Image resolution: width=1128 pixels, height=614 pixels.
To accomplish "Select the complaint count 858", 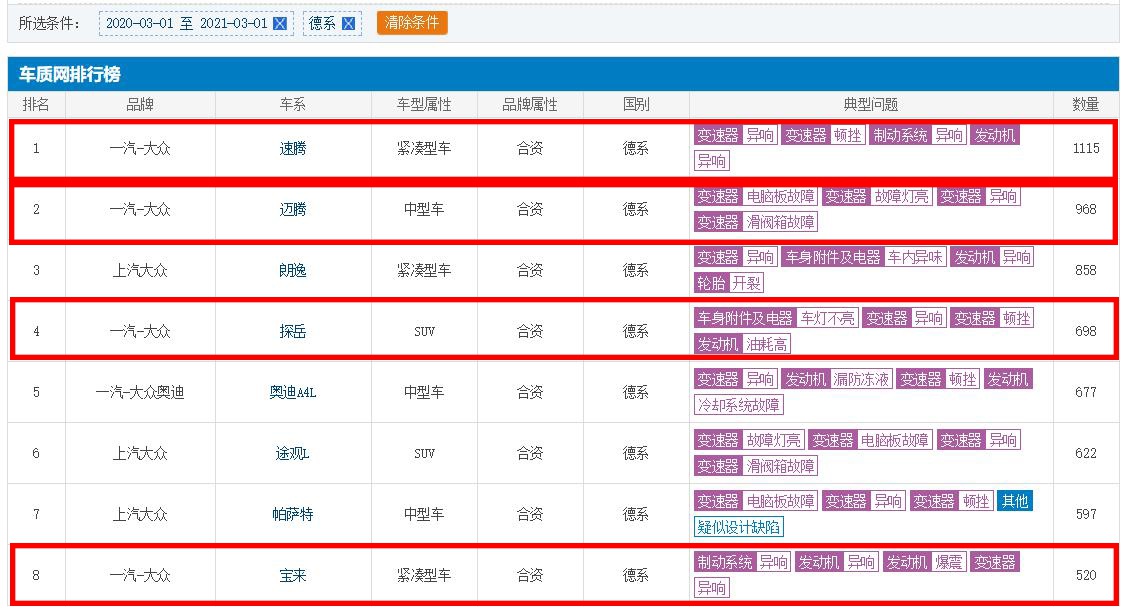I will (x=1086, y=271).
